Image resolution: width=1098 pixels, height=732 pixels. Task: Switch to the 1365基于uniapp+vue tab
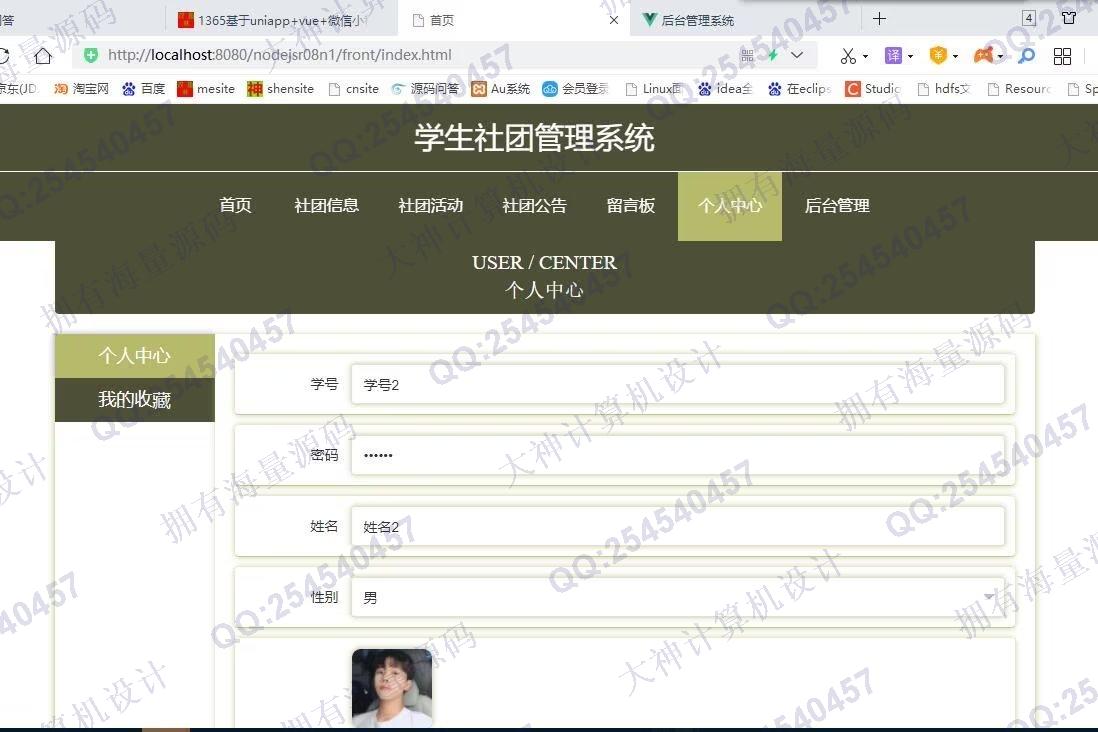click(280, 20)
